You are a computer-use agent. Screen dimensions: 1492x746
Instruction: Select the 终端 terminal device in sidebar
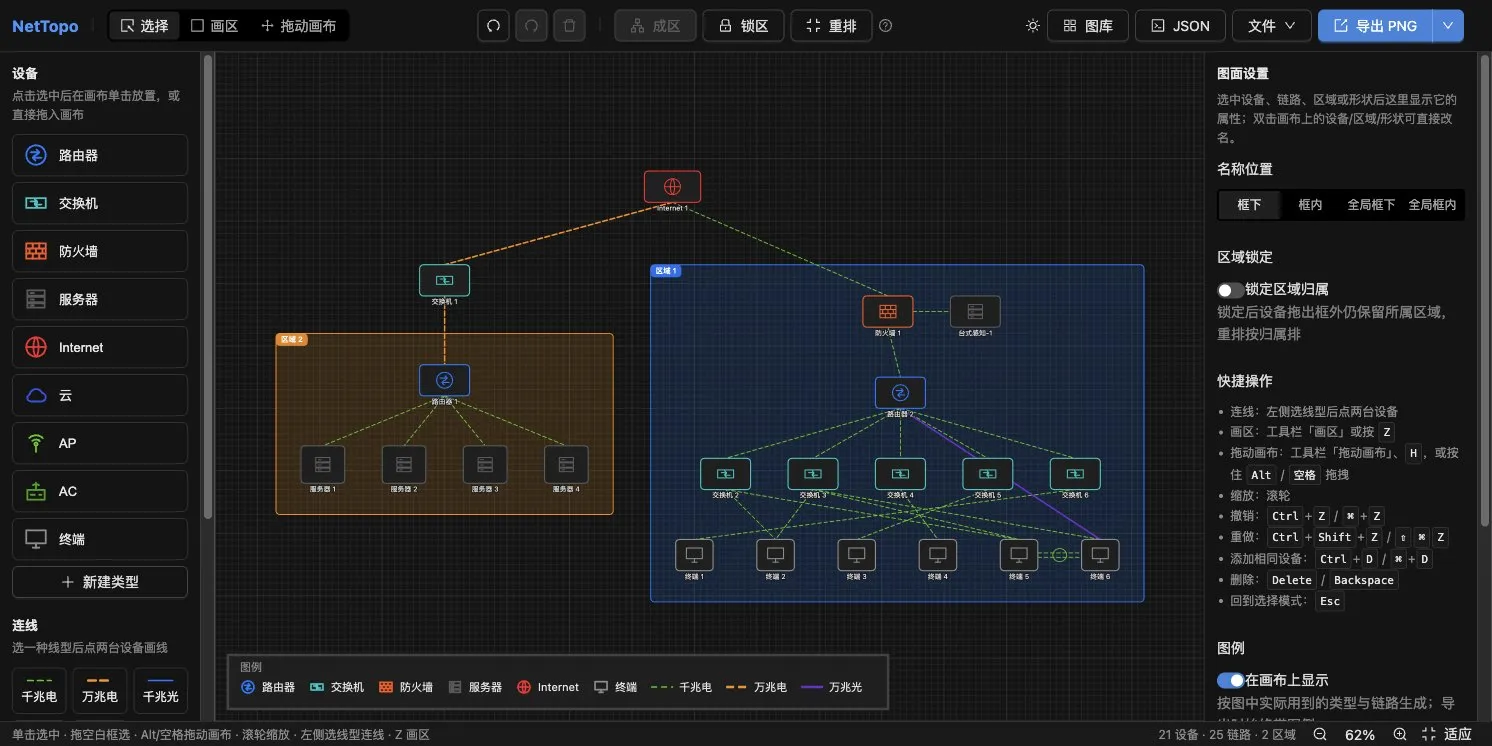(100, 539)
